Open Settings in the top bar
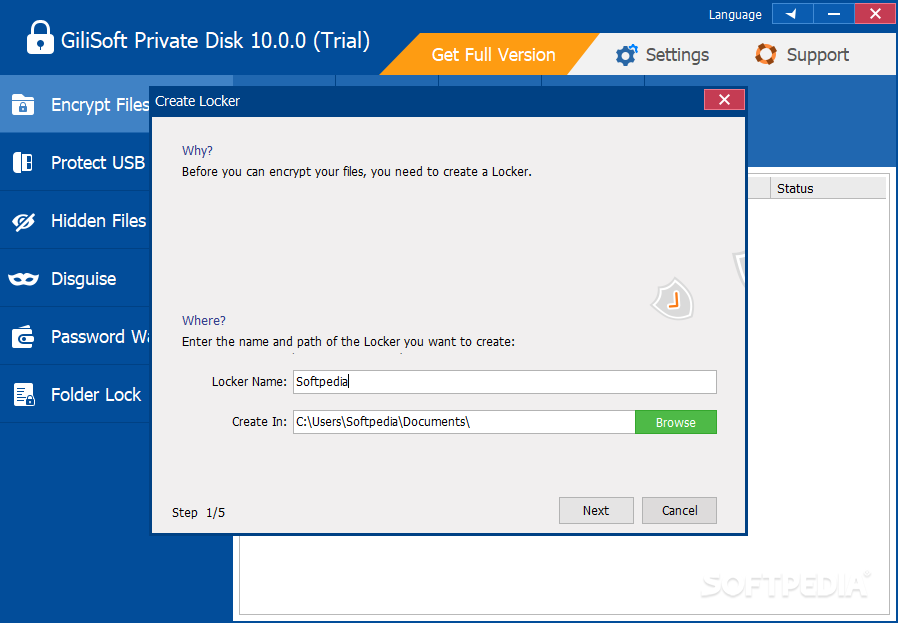 663,54
